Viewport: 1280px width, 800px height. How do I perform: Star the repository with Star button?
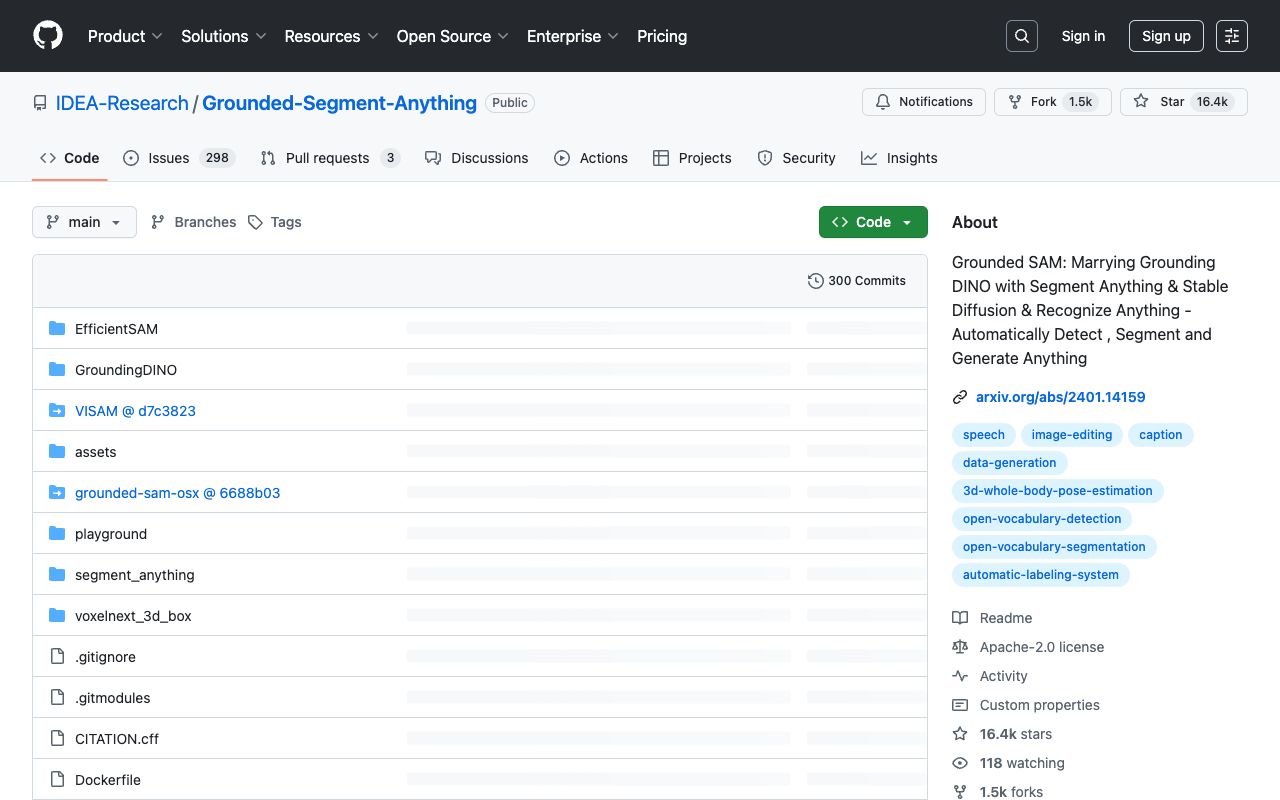click(1184, 102)
